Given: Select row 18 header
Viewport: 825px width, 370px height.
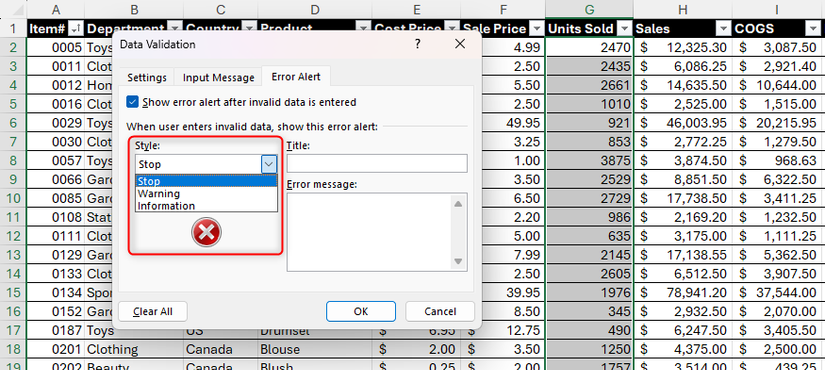Looking at the screenshot, I should pos(13,349).
